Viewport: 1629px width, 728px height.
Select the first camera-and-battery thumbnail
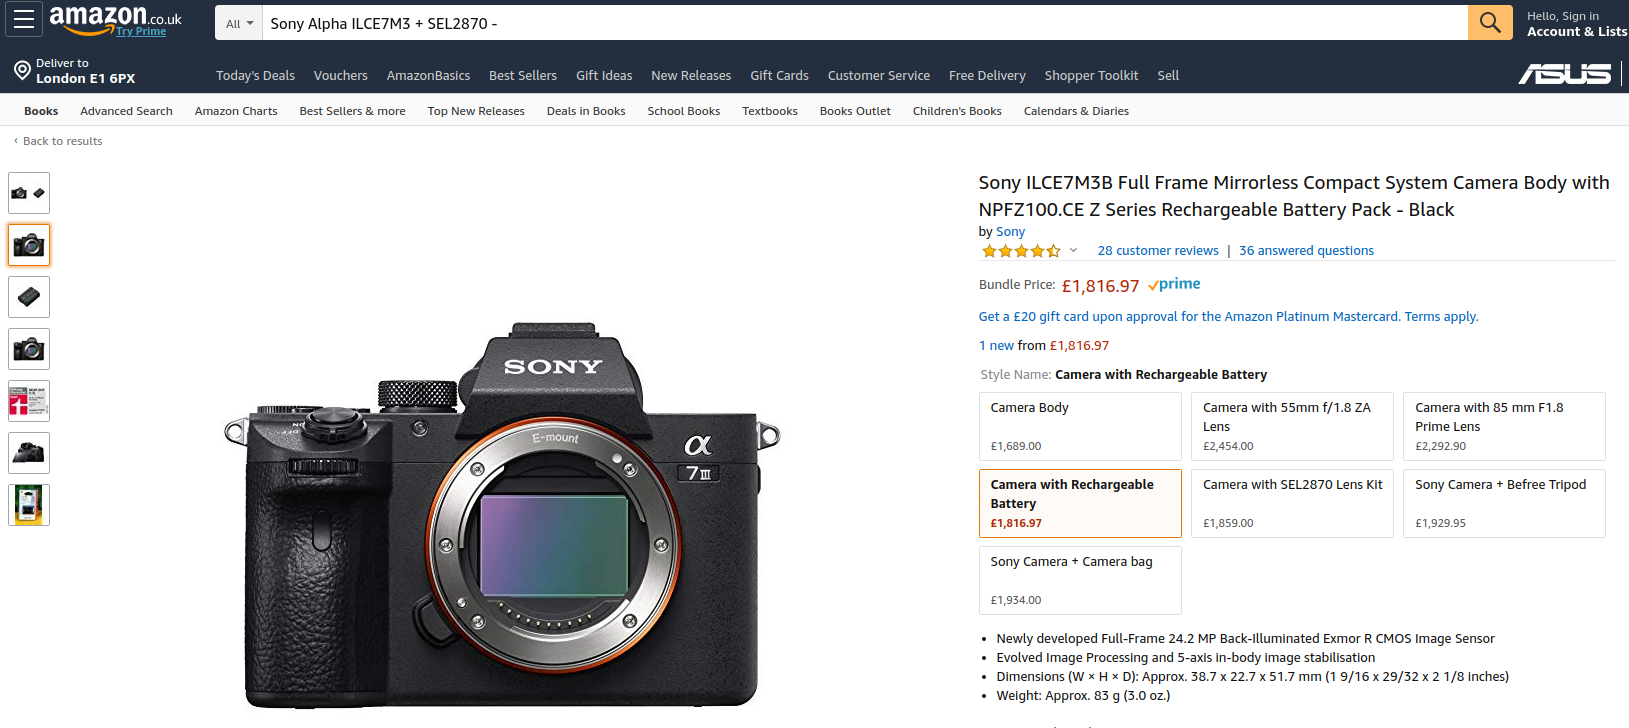click(x=29, y=193)
